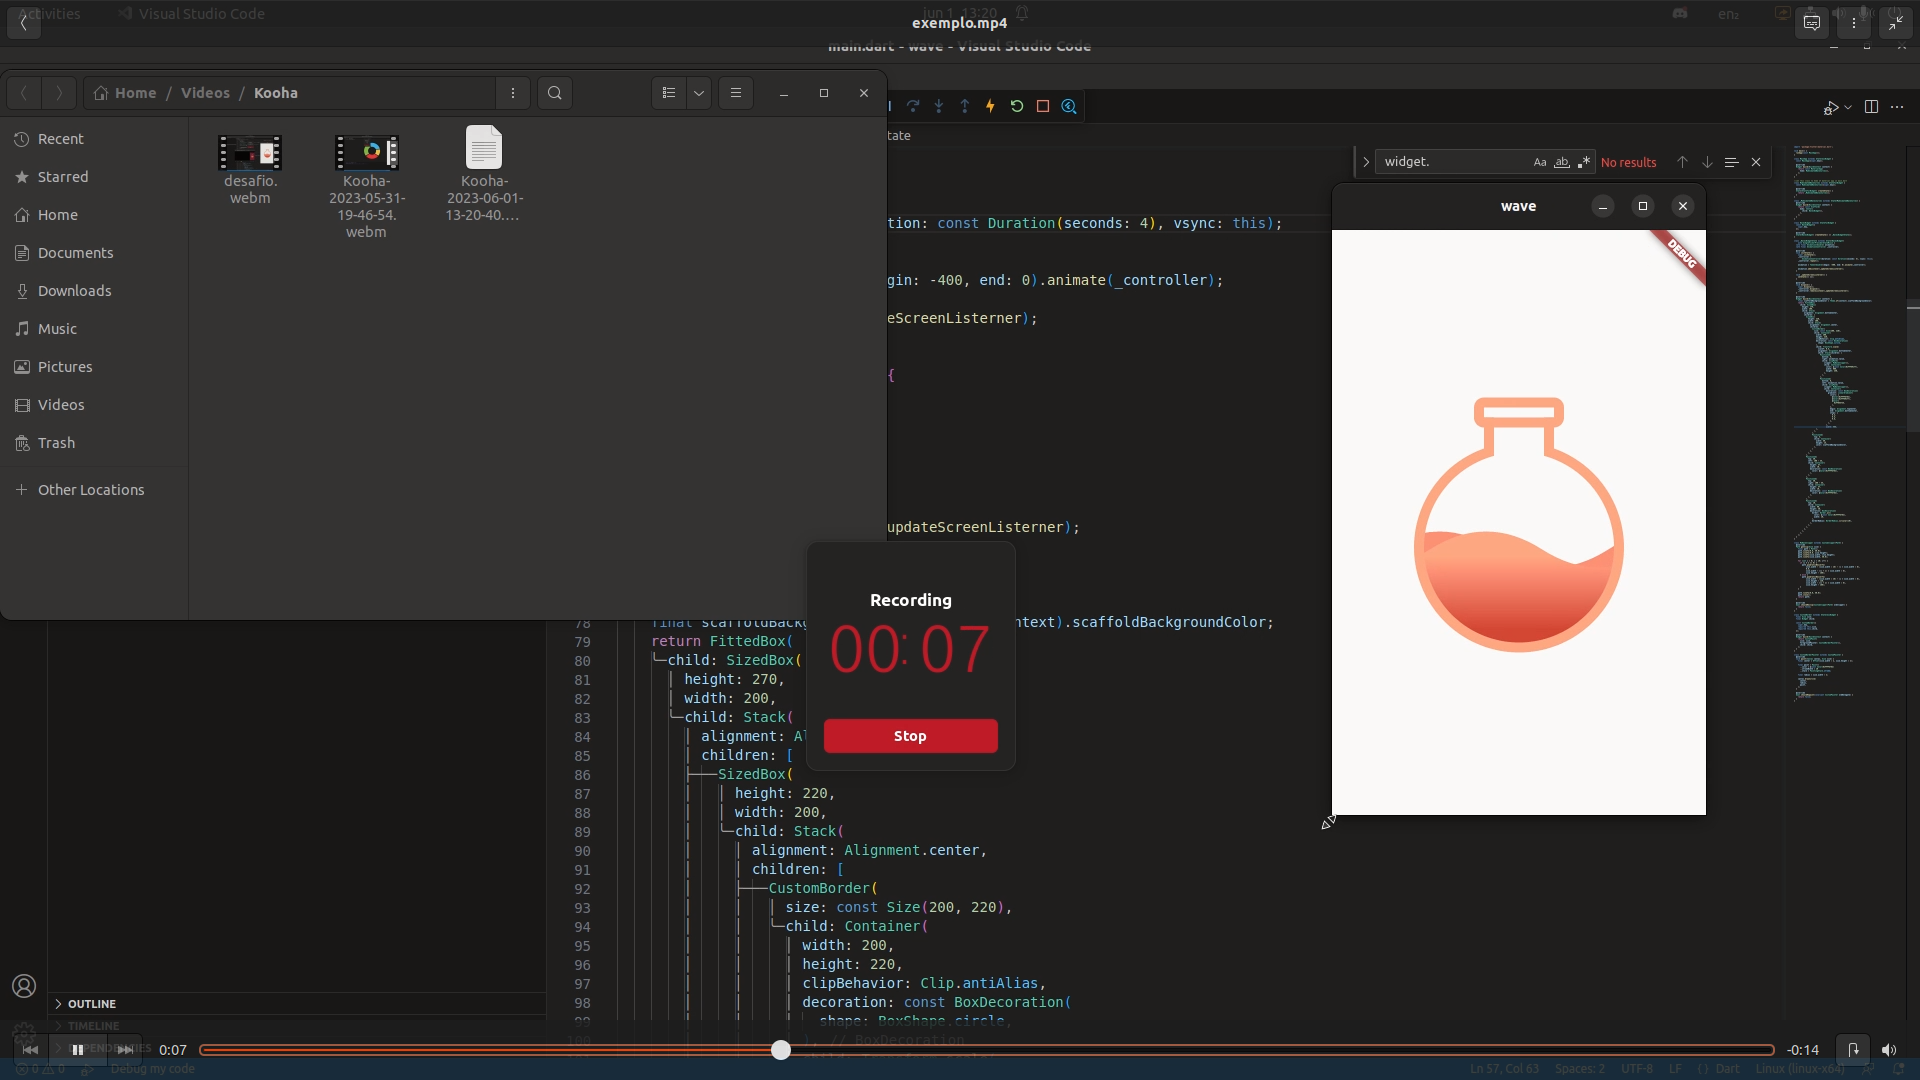Open the Activities overview
Viewport: 1920px width, 1080px height.
pos(46,13)
